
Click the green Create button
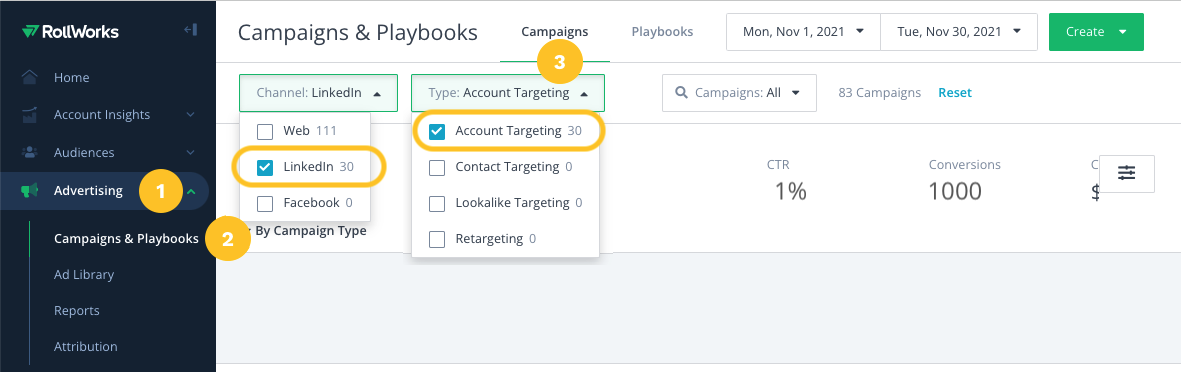click(x=1096, y=32)
